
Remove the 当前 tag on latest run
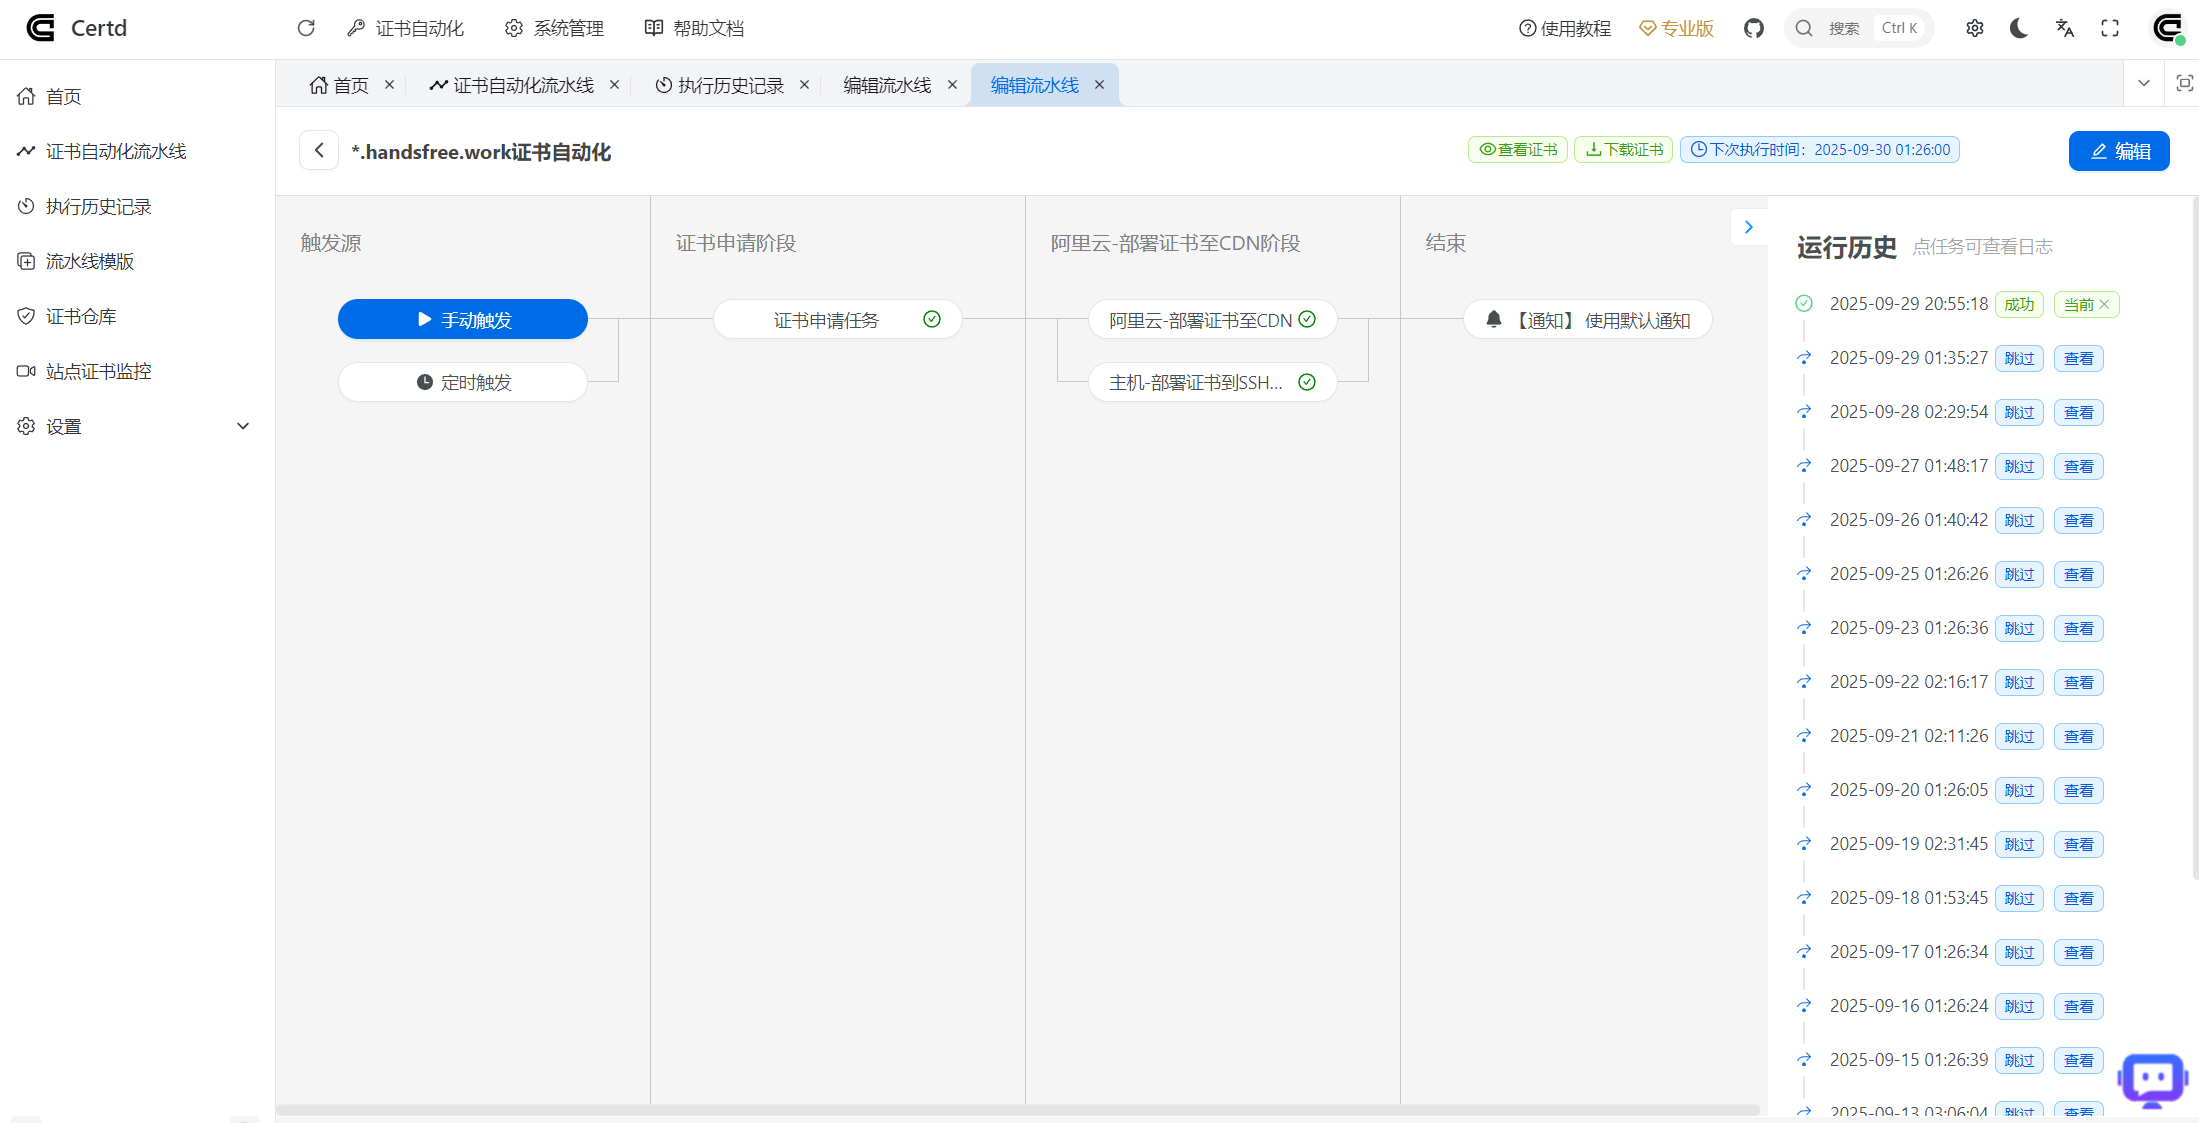pyautogui.click(x=2104, y=304)
